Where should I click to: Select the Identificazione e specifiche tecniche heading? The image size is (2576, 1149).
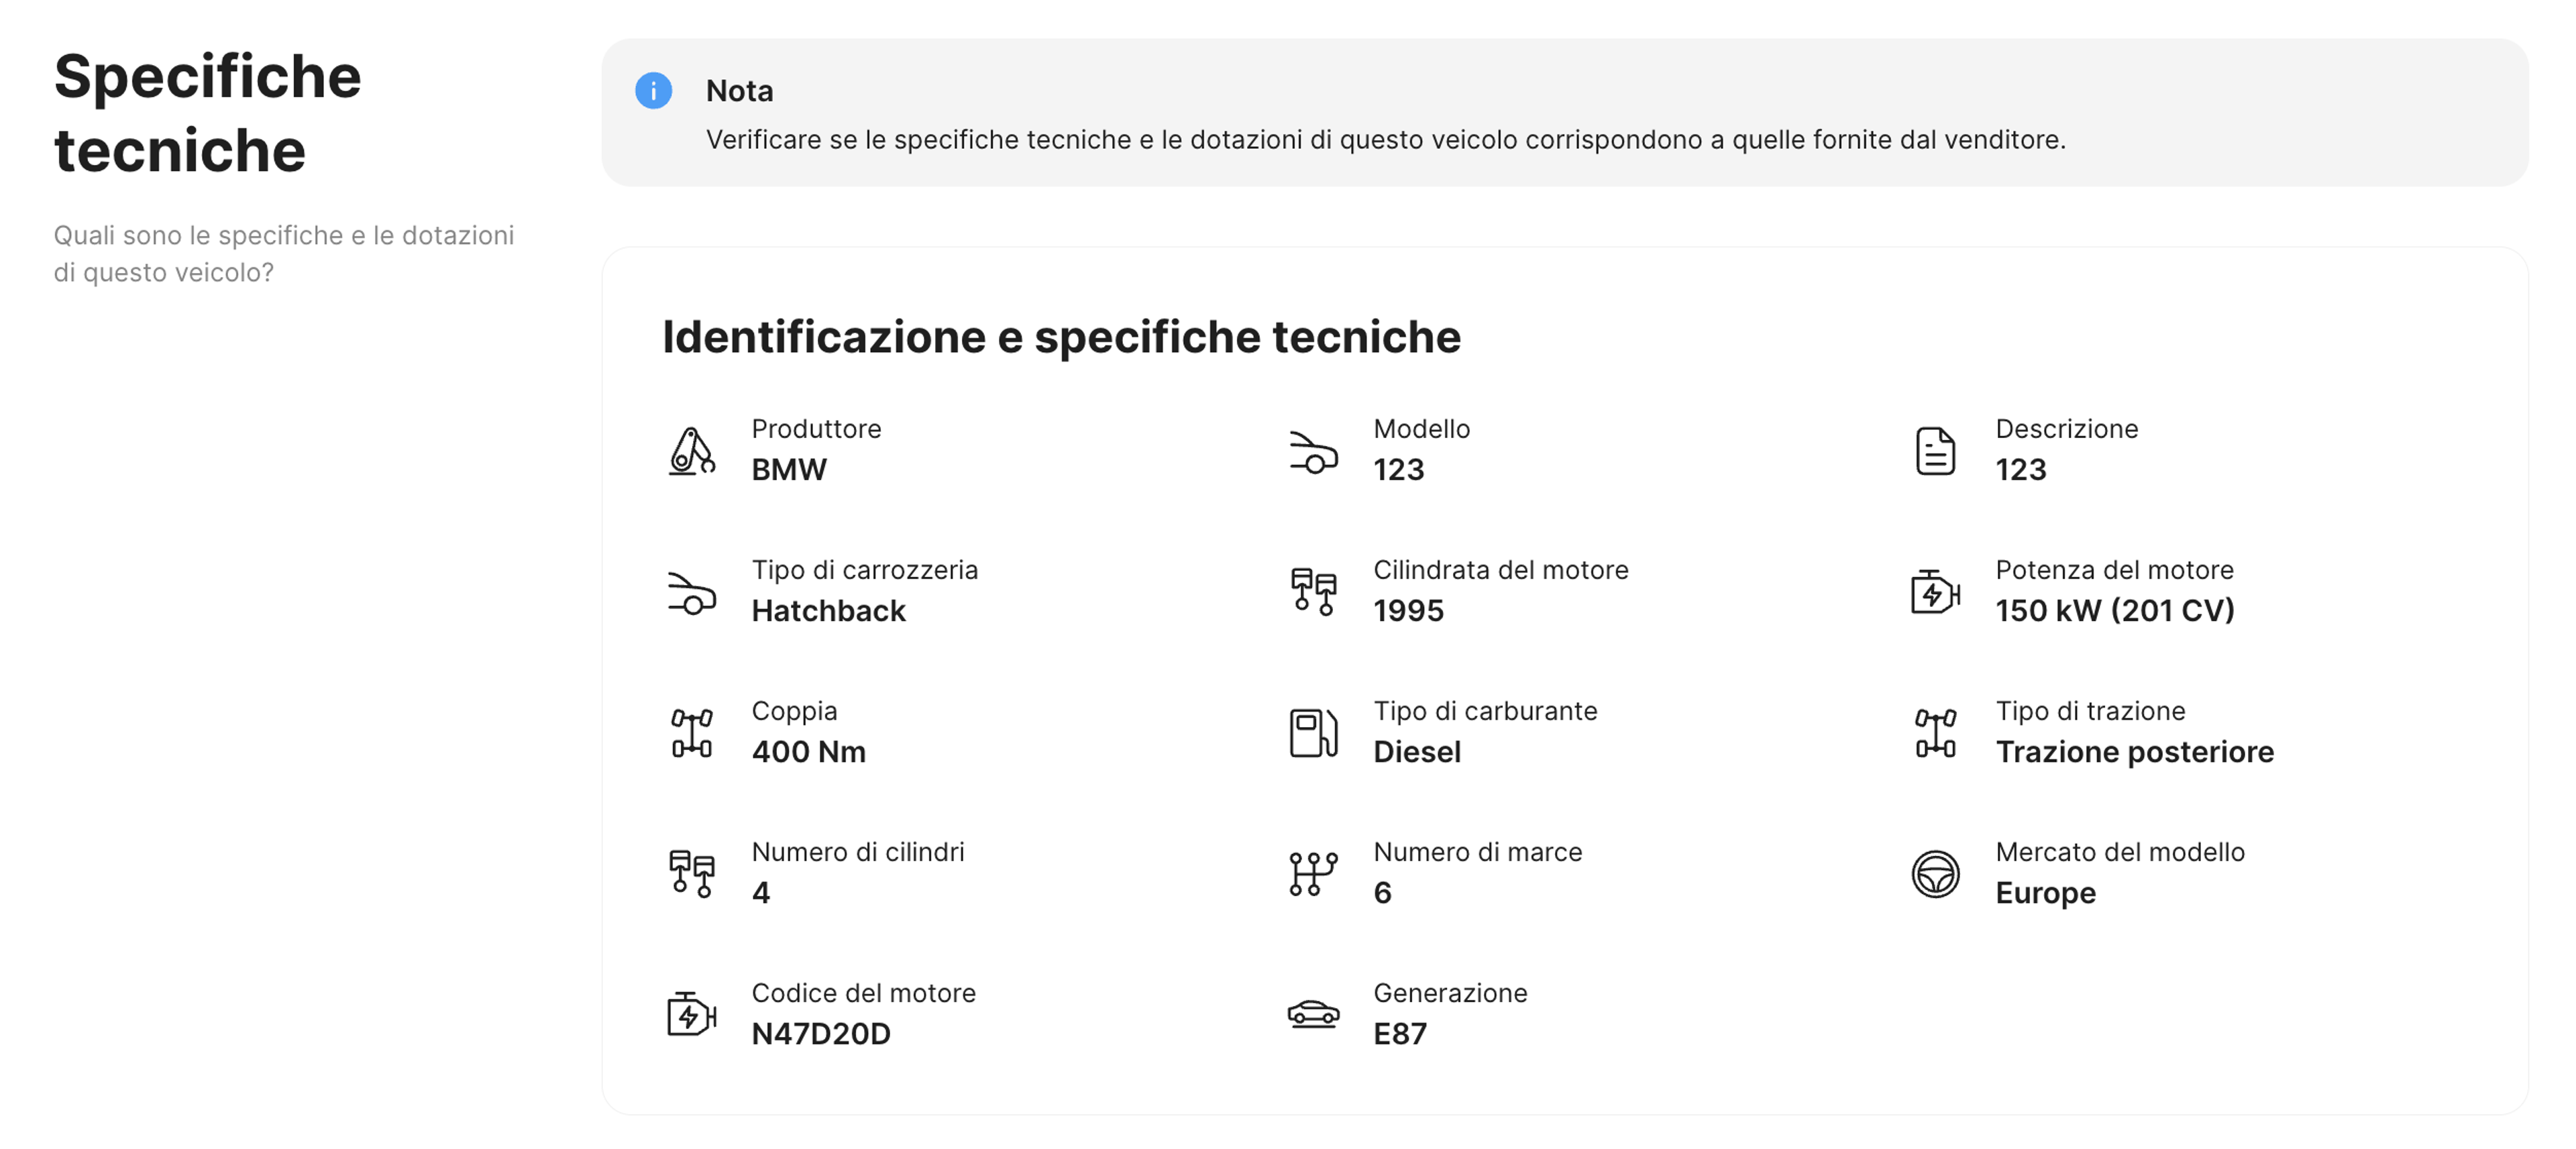coord(1061,336)
